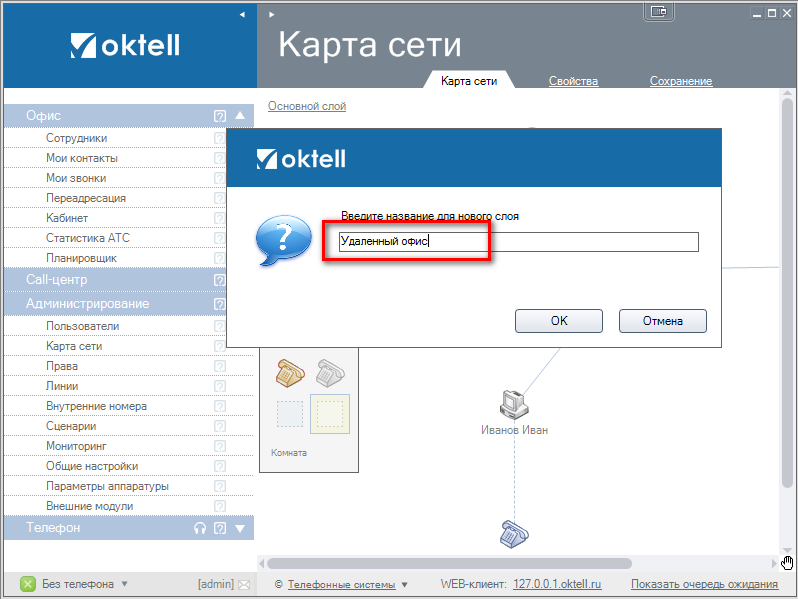Expand the Телефон section down arrow
The height and width of the screenshot is (599, 798).
[239, 528]
